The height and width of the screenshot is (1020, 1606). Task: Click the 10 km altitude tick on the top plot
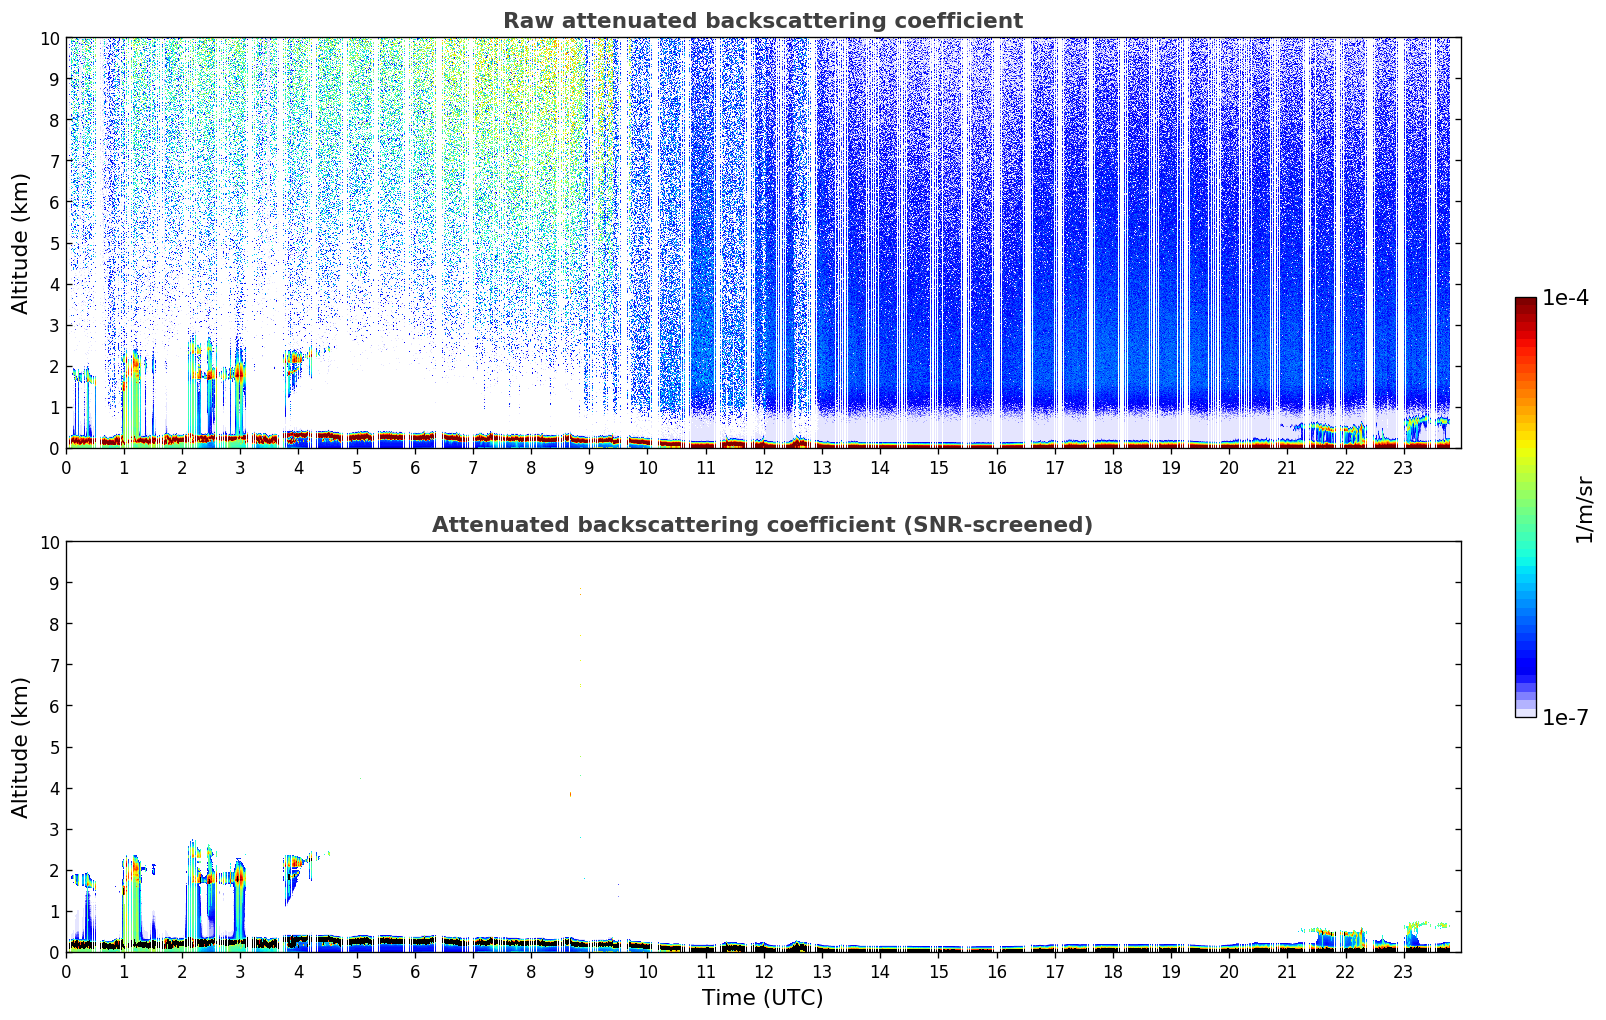click(x=49, y=38)
